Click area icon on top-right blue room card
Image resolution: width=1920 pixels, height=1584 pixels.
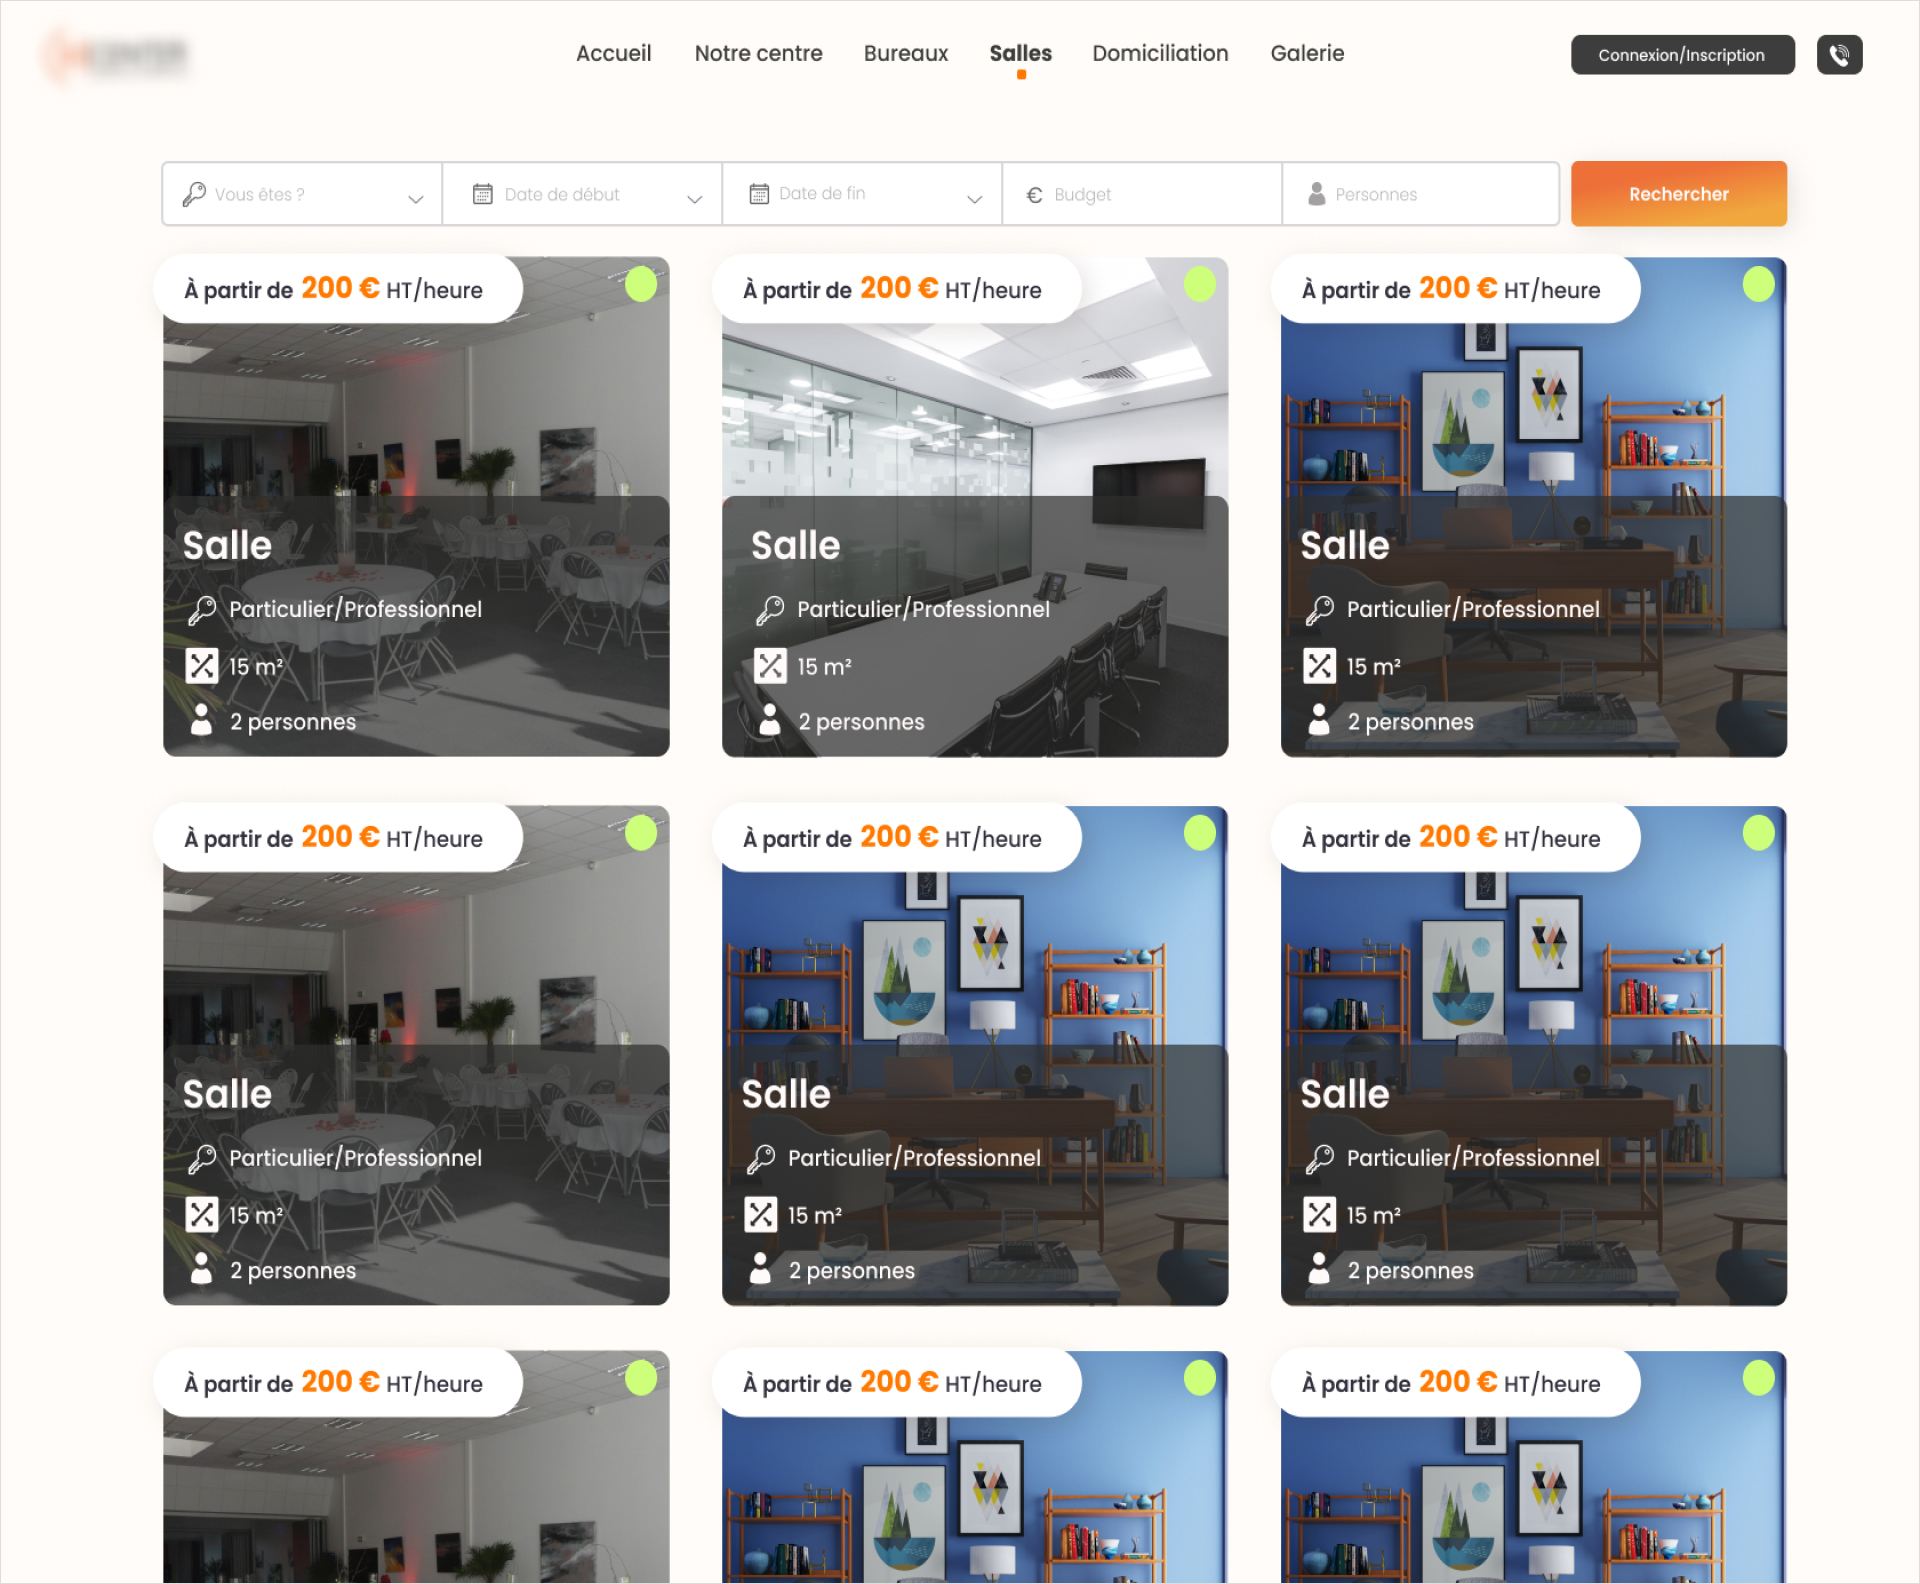(x=1320, y=666)
